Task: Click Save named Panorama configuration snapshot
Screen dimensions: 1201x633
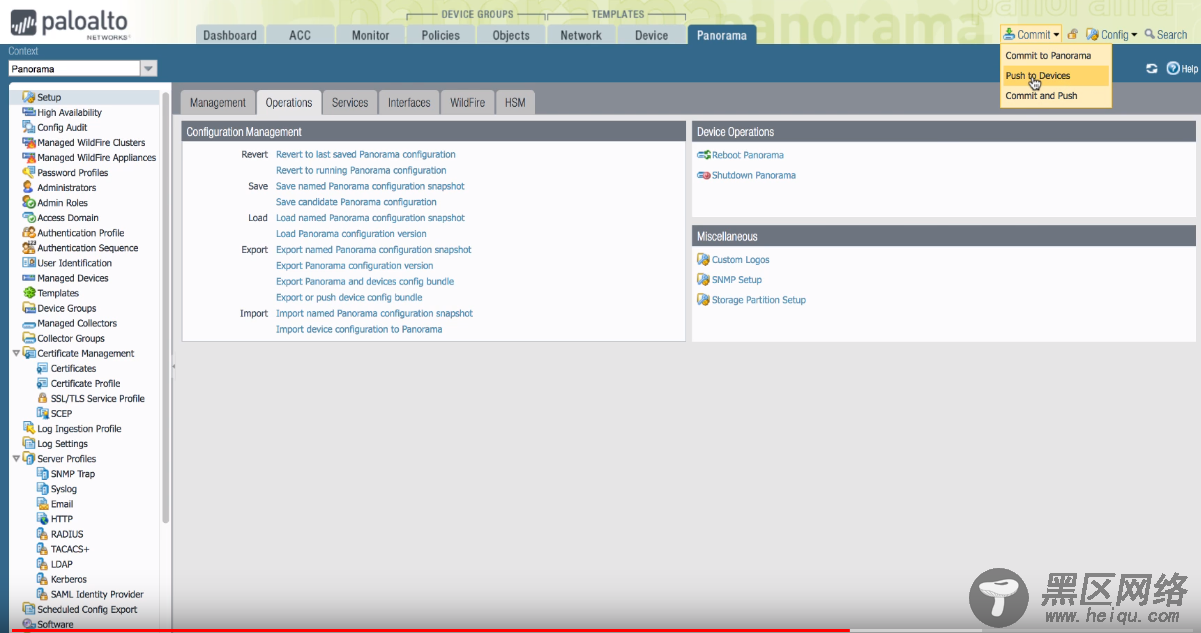Action: (x=370, y=187)
